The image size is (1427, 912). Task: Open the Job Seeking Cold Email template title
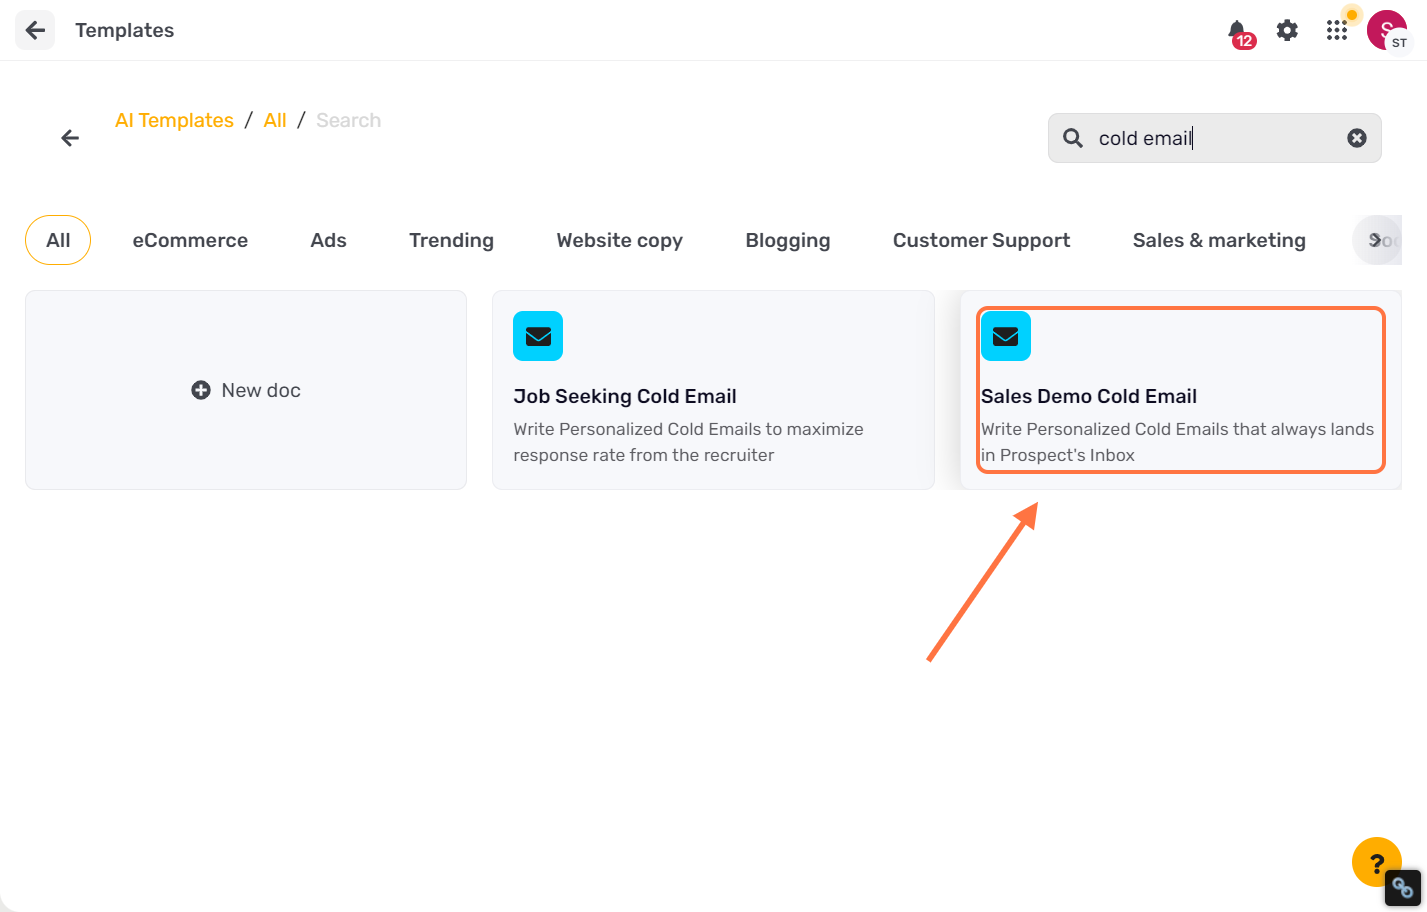coord(625,396)
